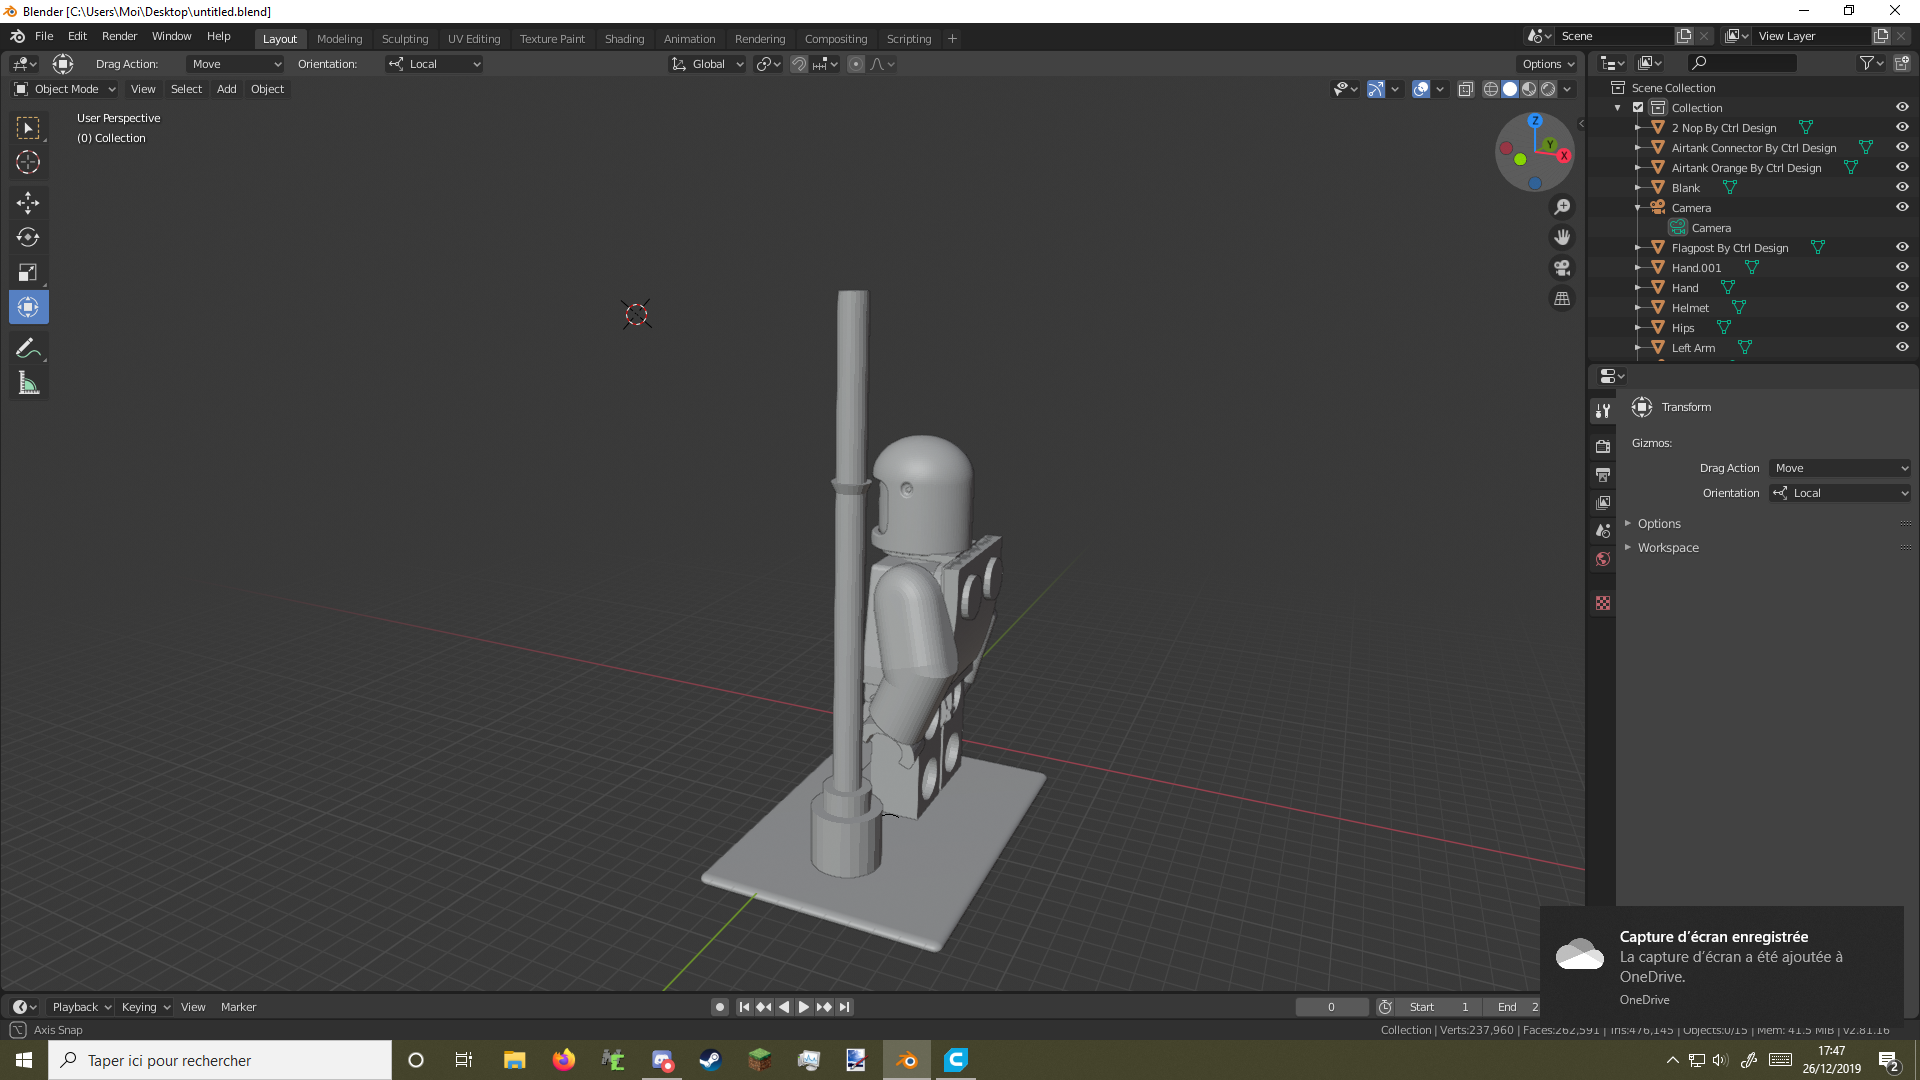Viewport: 1920px width, 1080px height.
Task: Select the Move tool in the toolbar
Action: 28,203
